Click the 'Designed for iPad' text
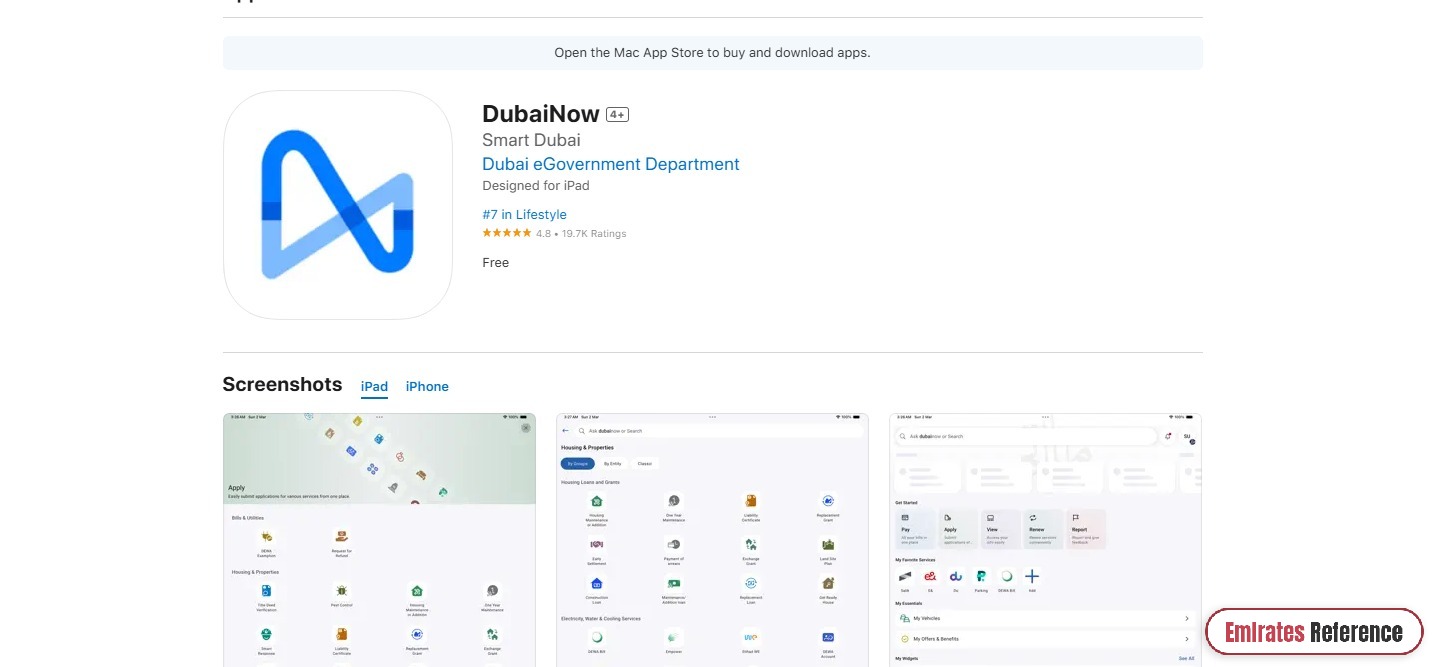1432x667 pixels. coord(536,186)
